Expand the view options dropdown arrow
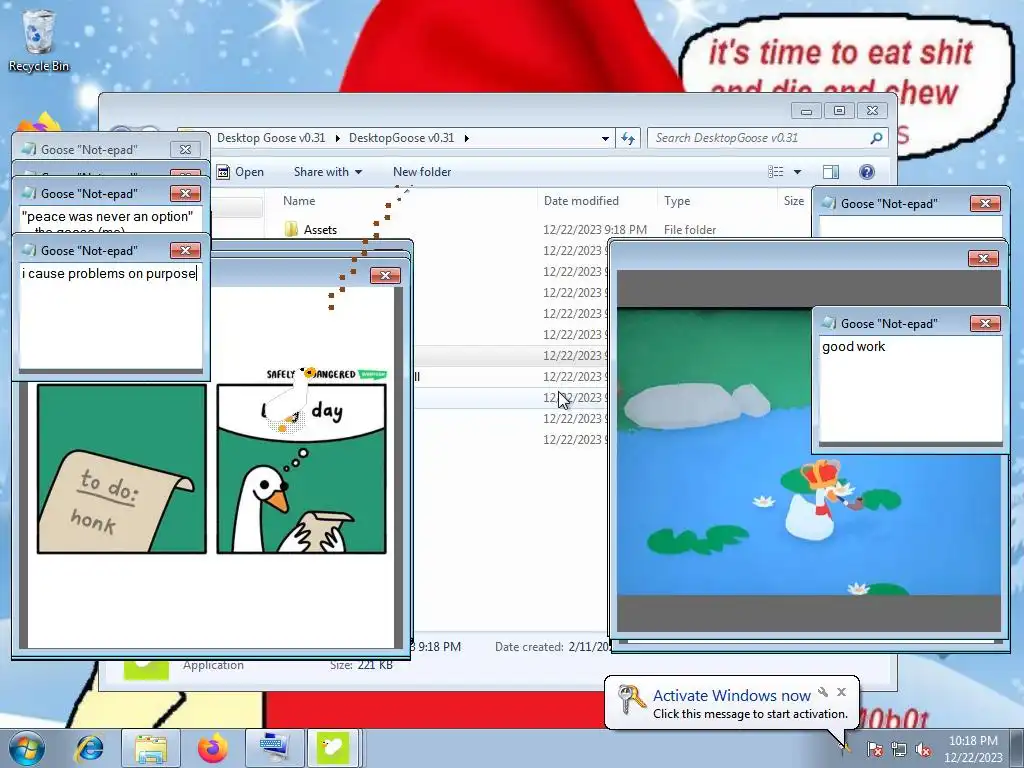Screen dimensions: 1024x768 pyautogui.click(x=797, y=172)
